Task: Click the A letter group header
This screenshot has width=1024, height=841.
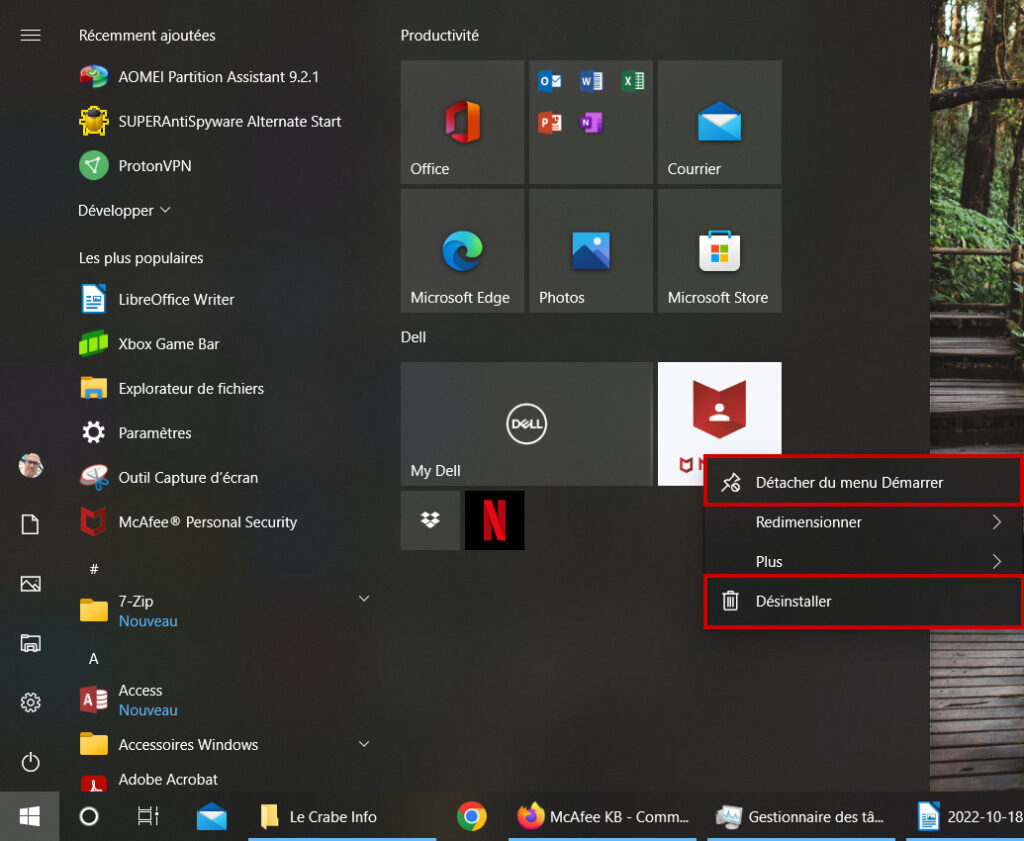Action: point(94,659)
